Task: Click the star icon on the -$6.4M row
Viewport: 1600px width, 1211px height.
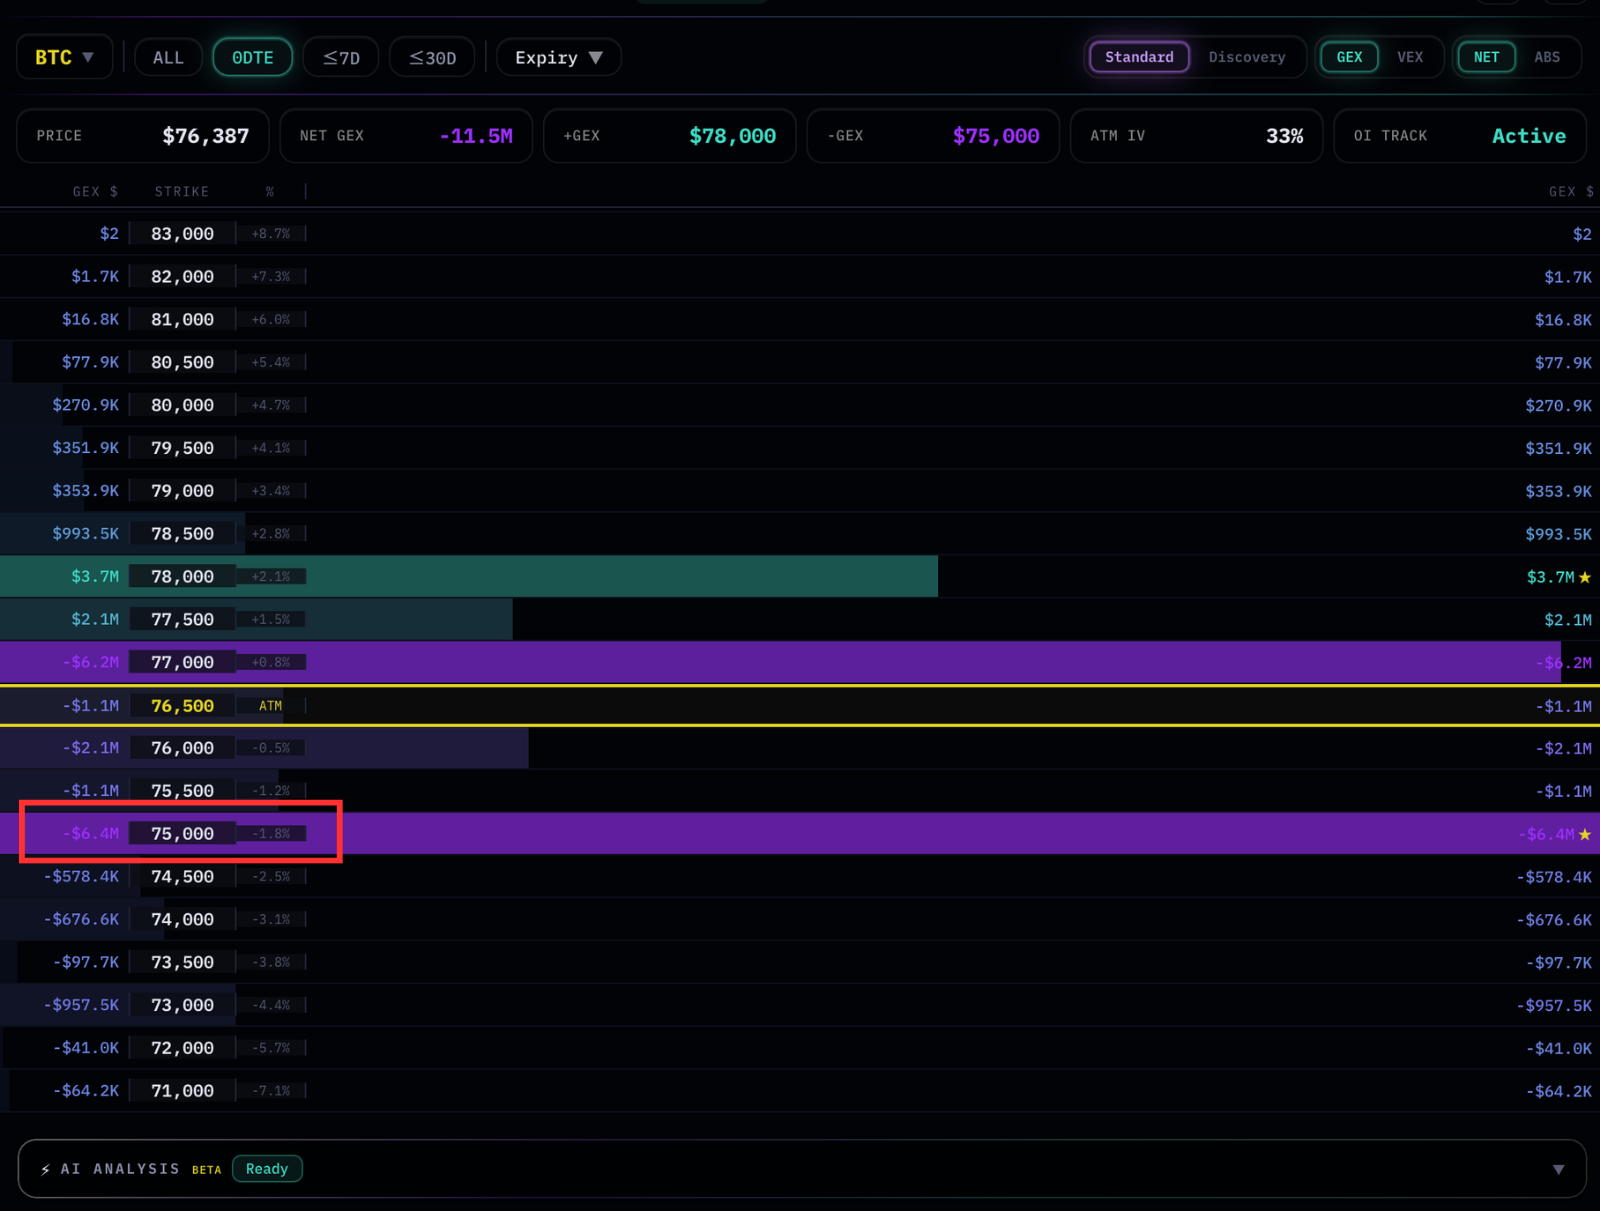Action: 1585,834
